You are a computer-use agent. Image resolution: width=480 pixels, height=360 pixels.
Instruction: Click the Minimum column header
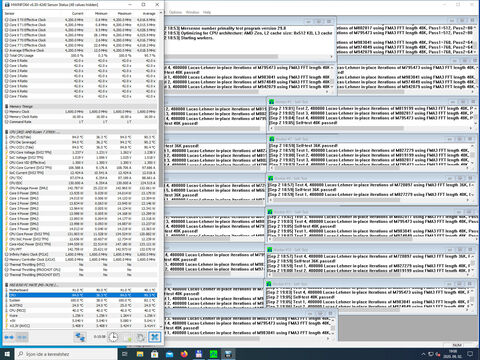tap(101, 13)
